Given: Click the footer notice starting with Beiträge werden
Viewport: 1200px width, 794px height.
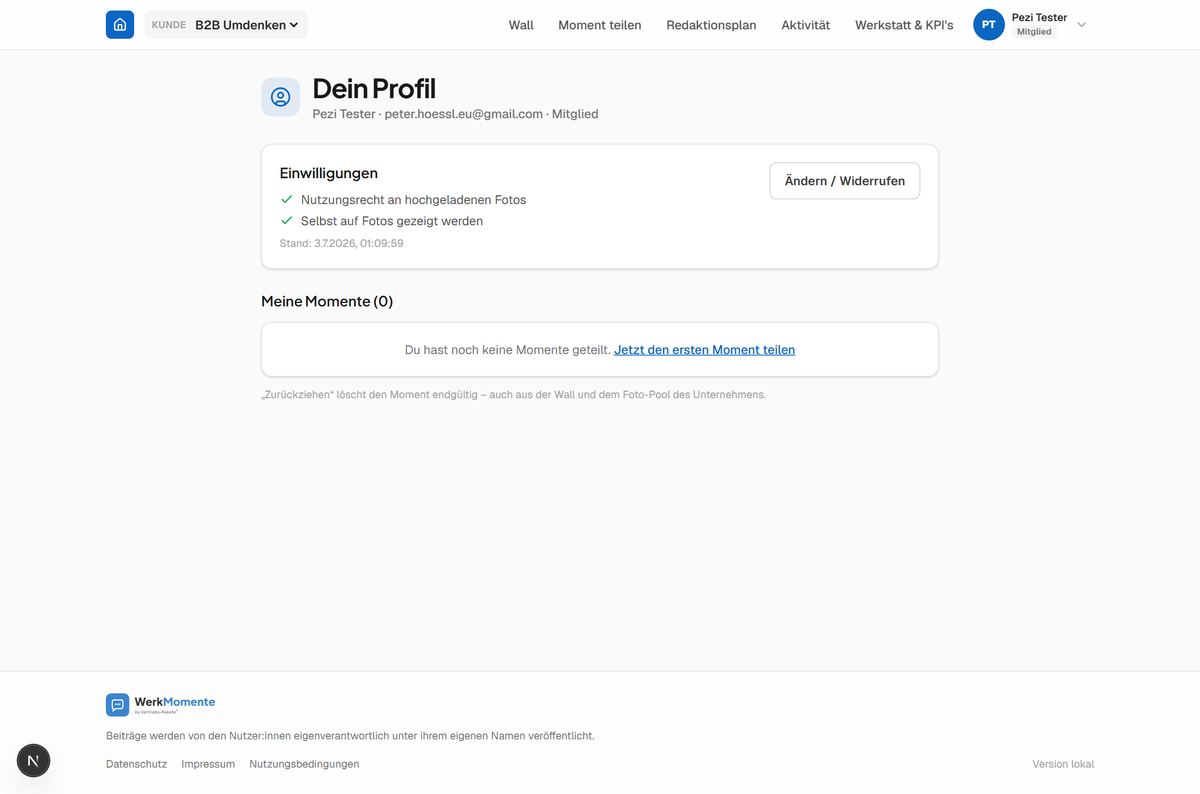Looking at the screenshot, I should point(350,736).
